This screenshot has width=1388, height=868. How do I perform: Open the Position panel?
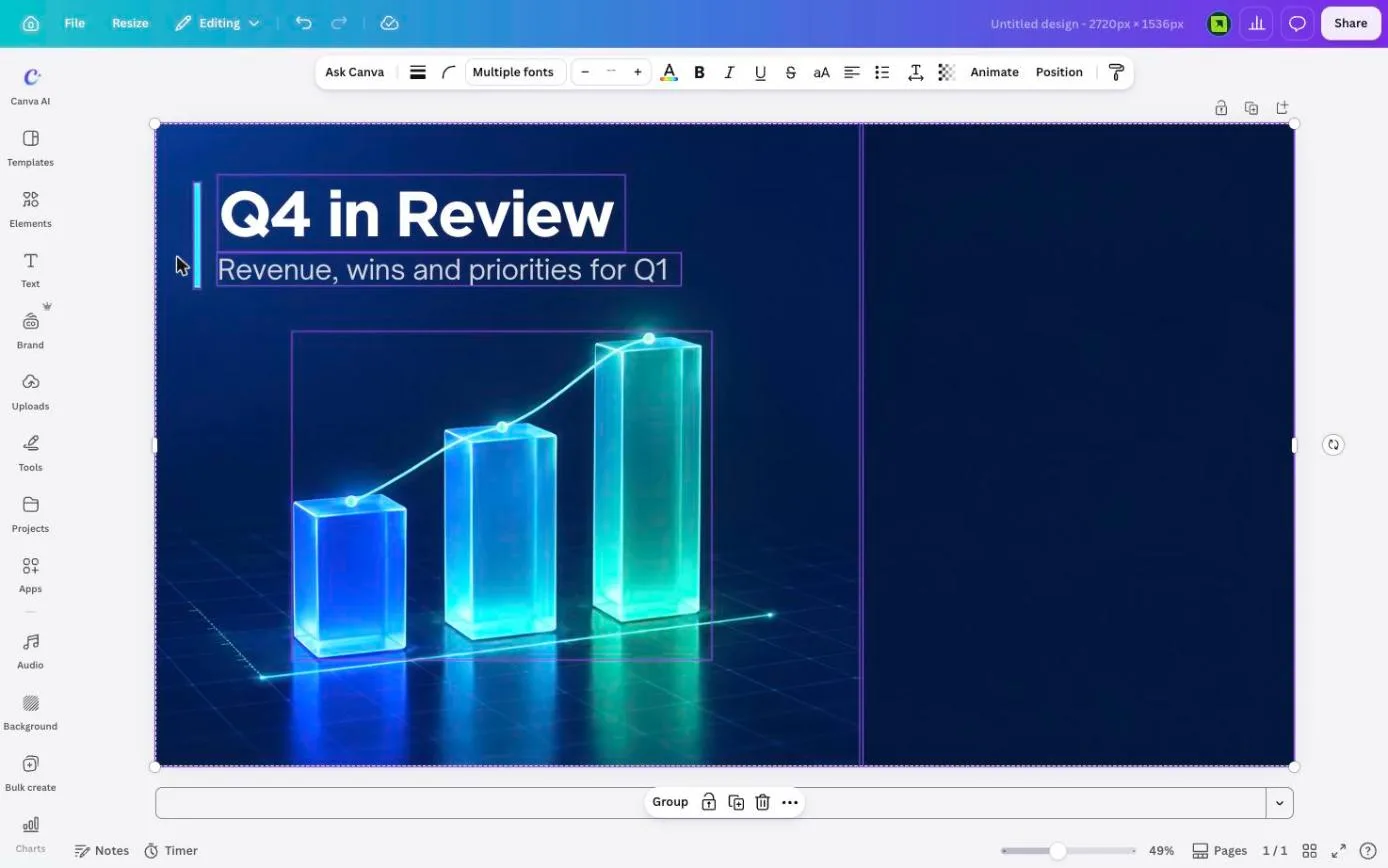click(x=1059, y=72)
